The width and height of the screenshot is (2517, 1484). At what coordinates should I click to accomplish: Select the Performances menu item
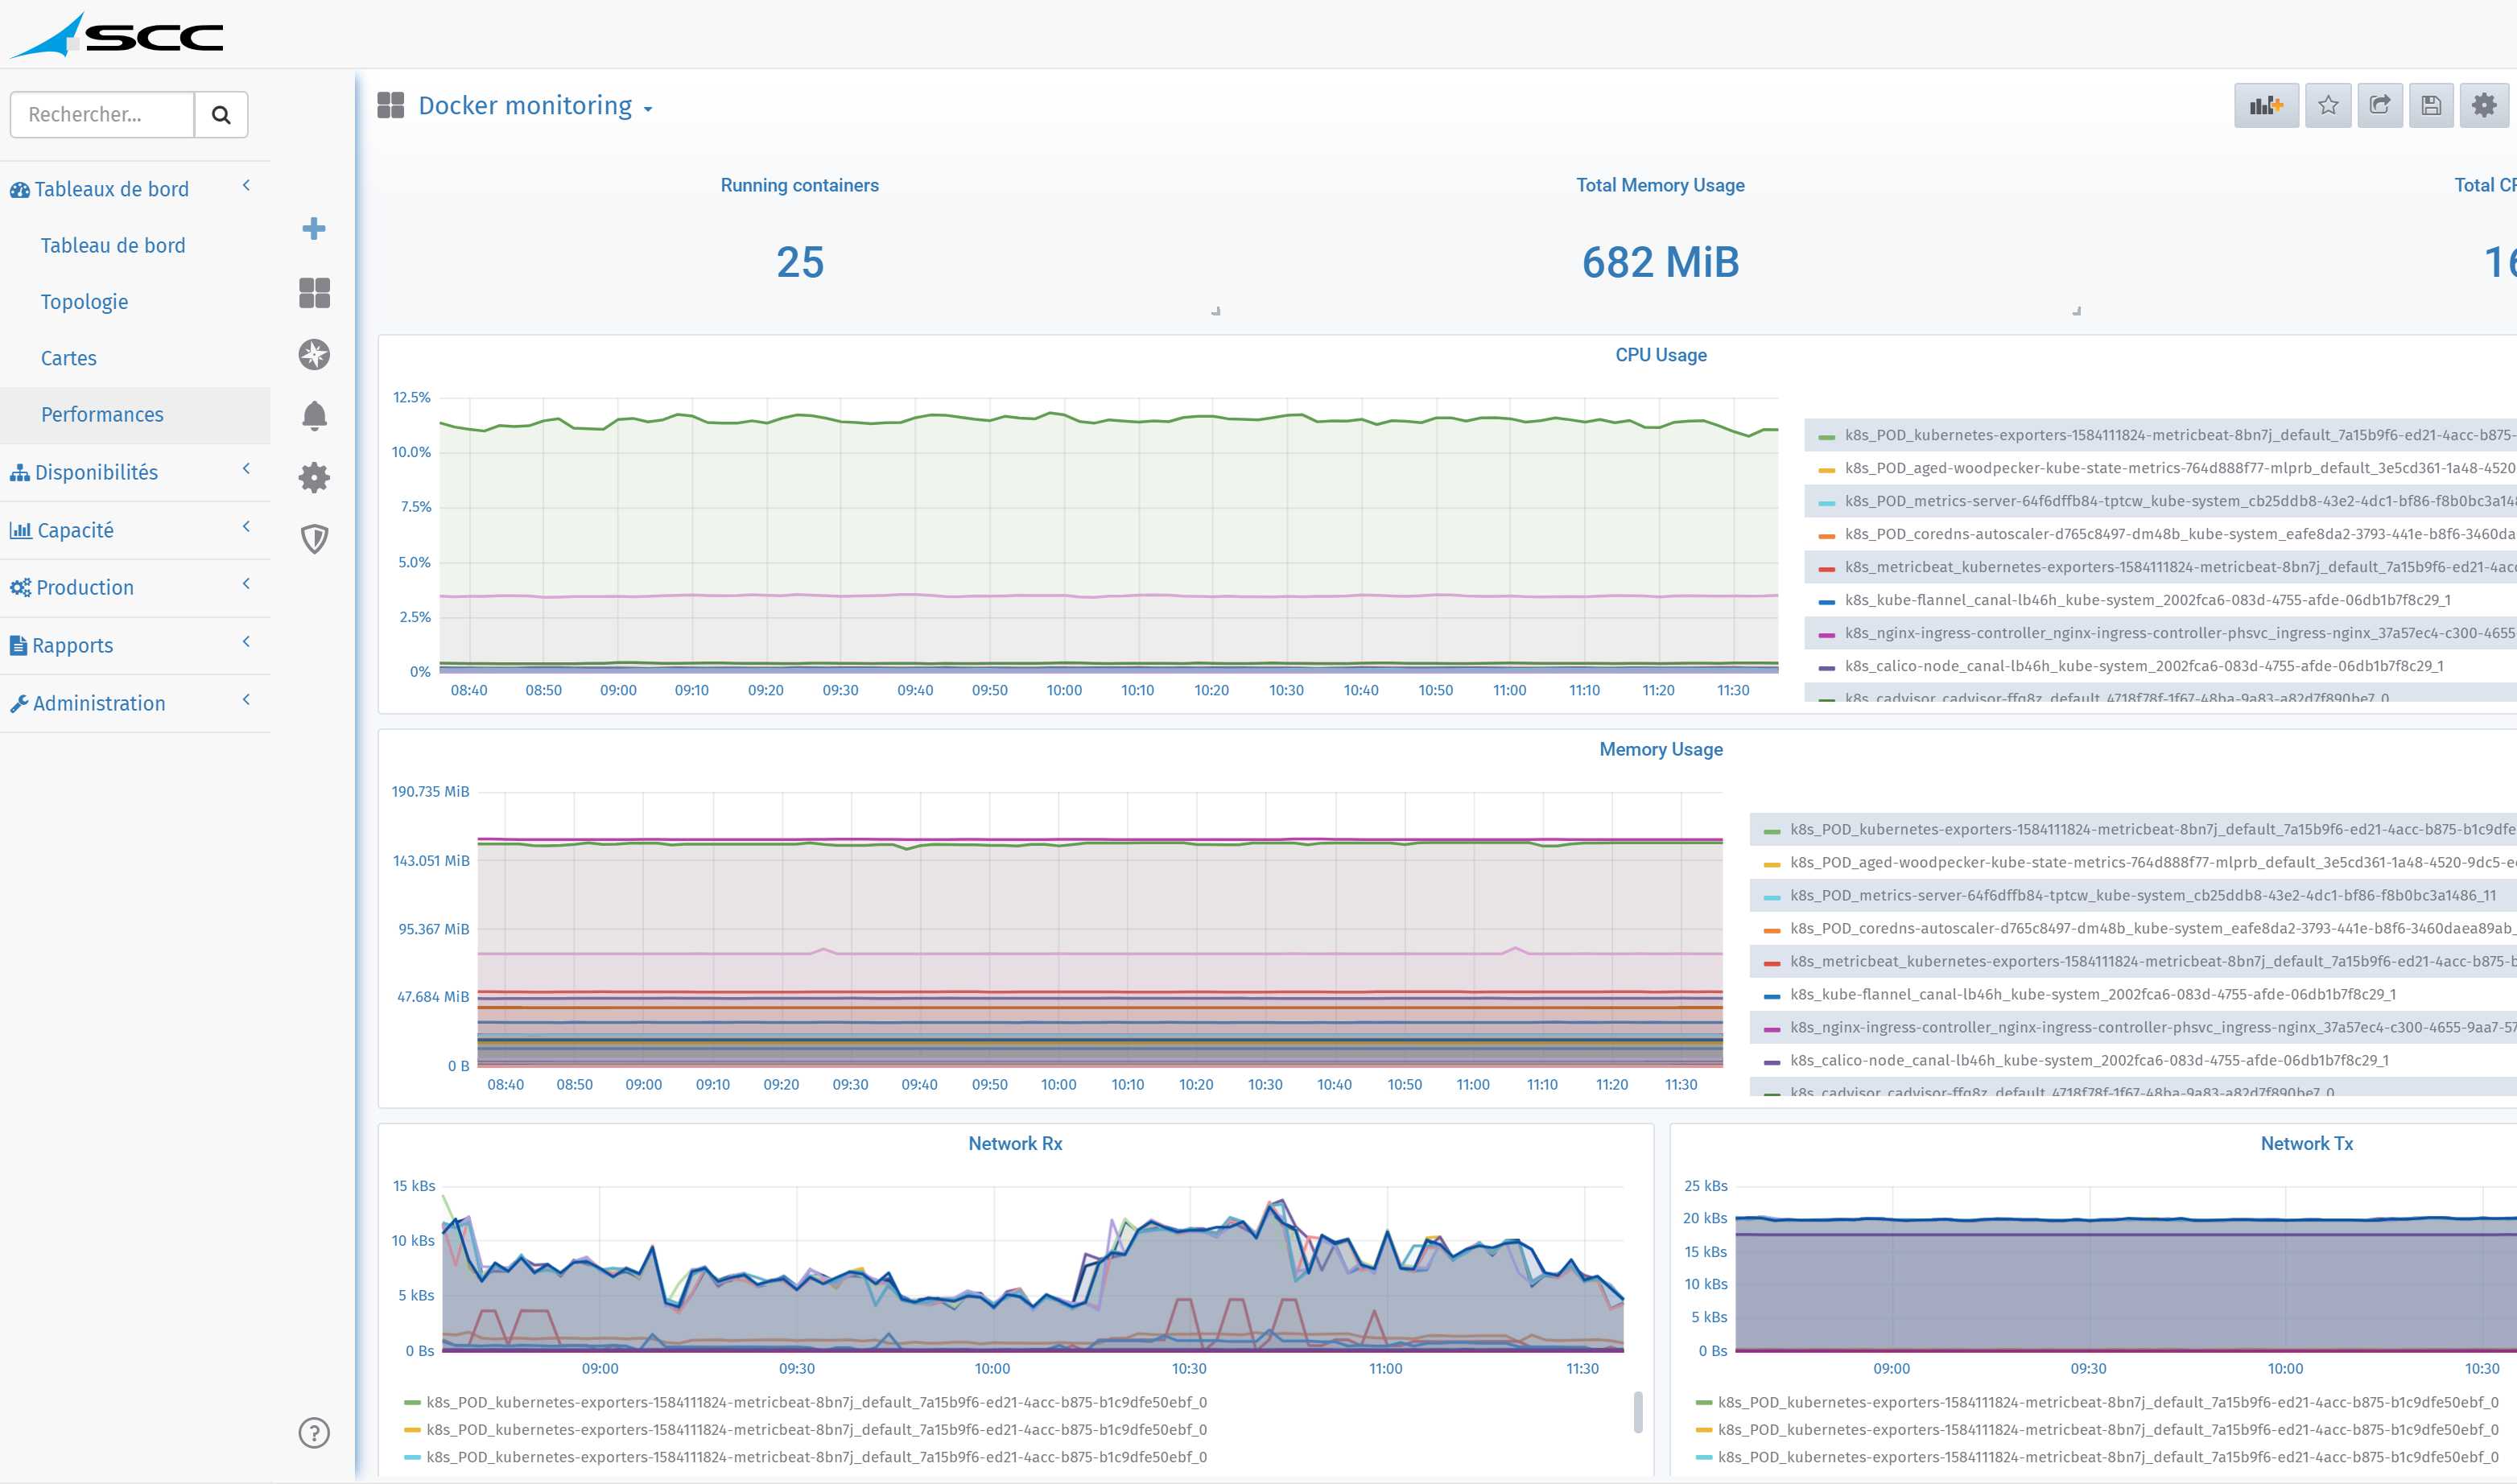coord(102,415)
